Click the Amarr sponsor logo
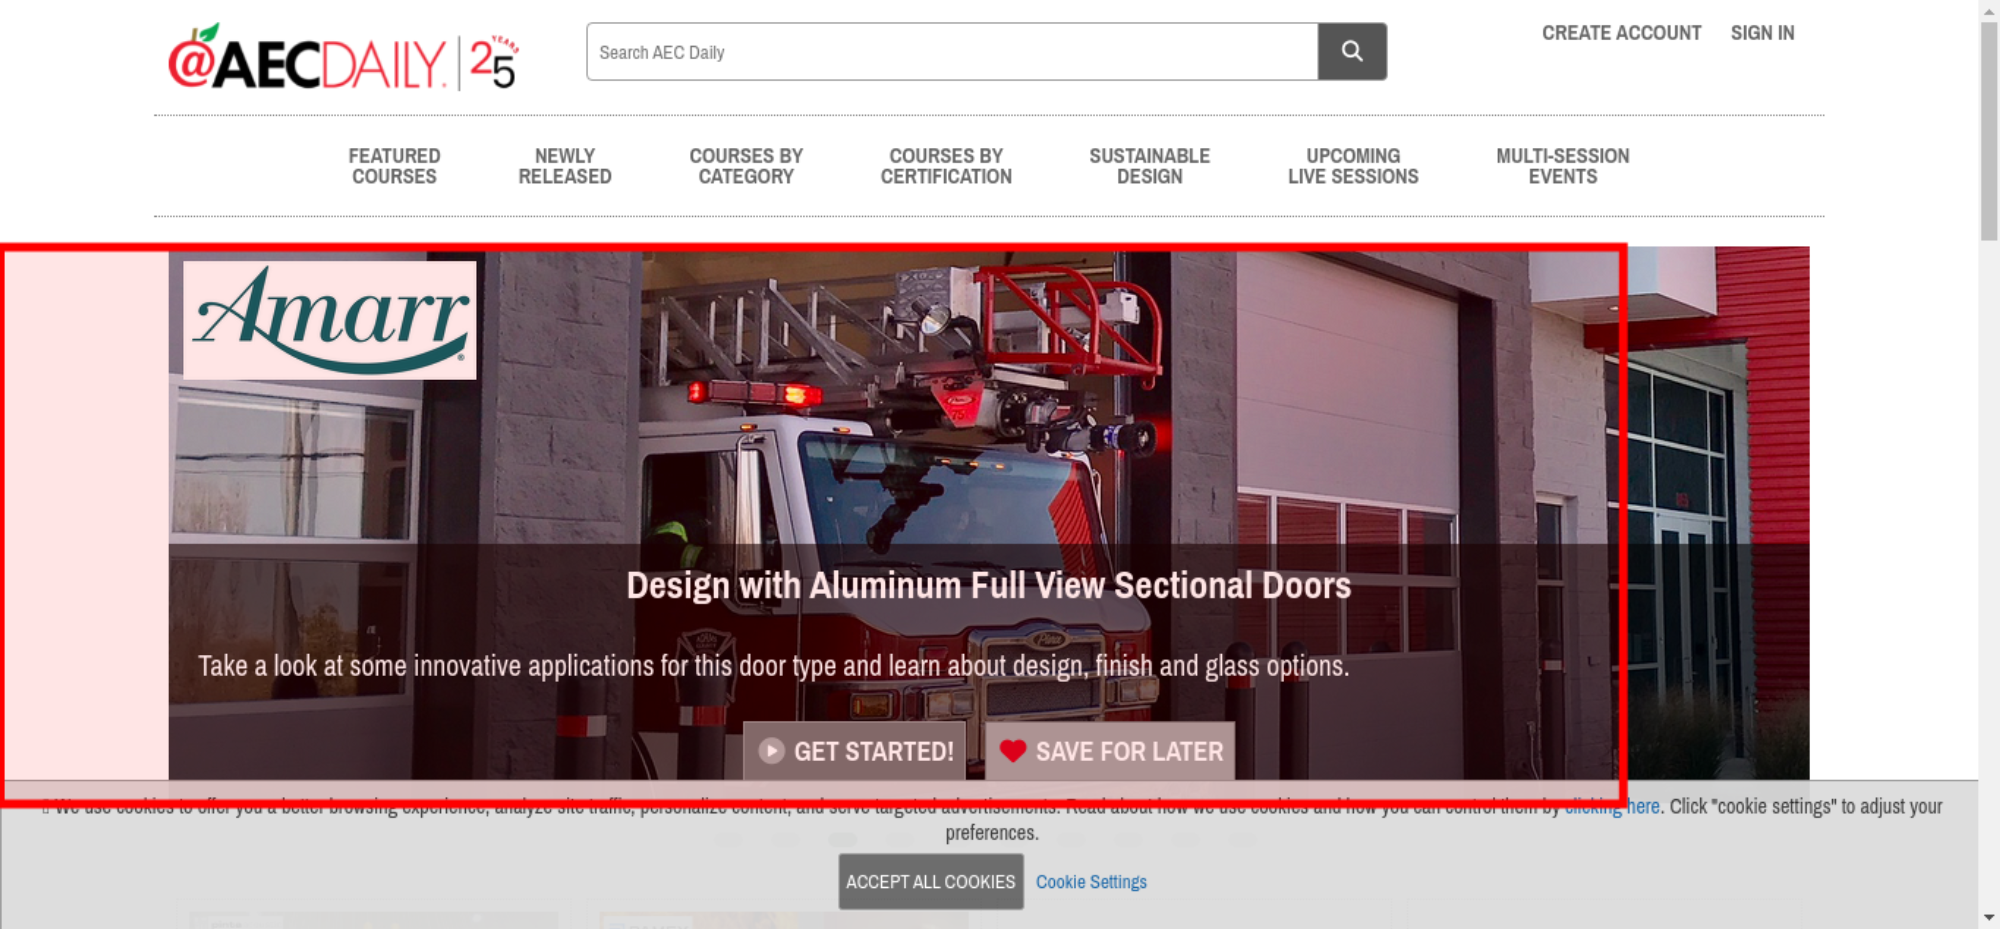This screenshot has width=2000, height=929. pyautogui.click(x=330, y=320)
